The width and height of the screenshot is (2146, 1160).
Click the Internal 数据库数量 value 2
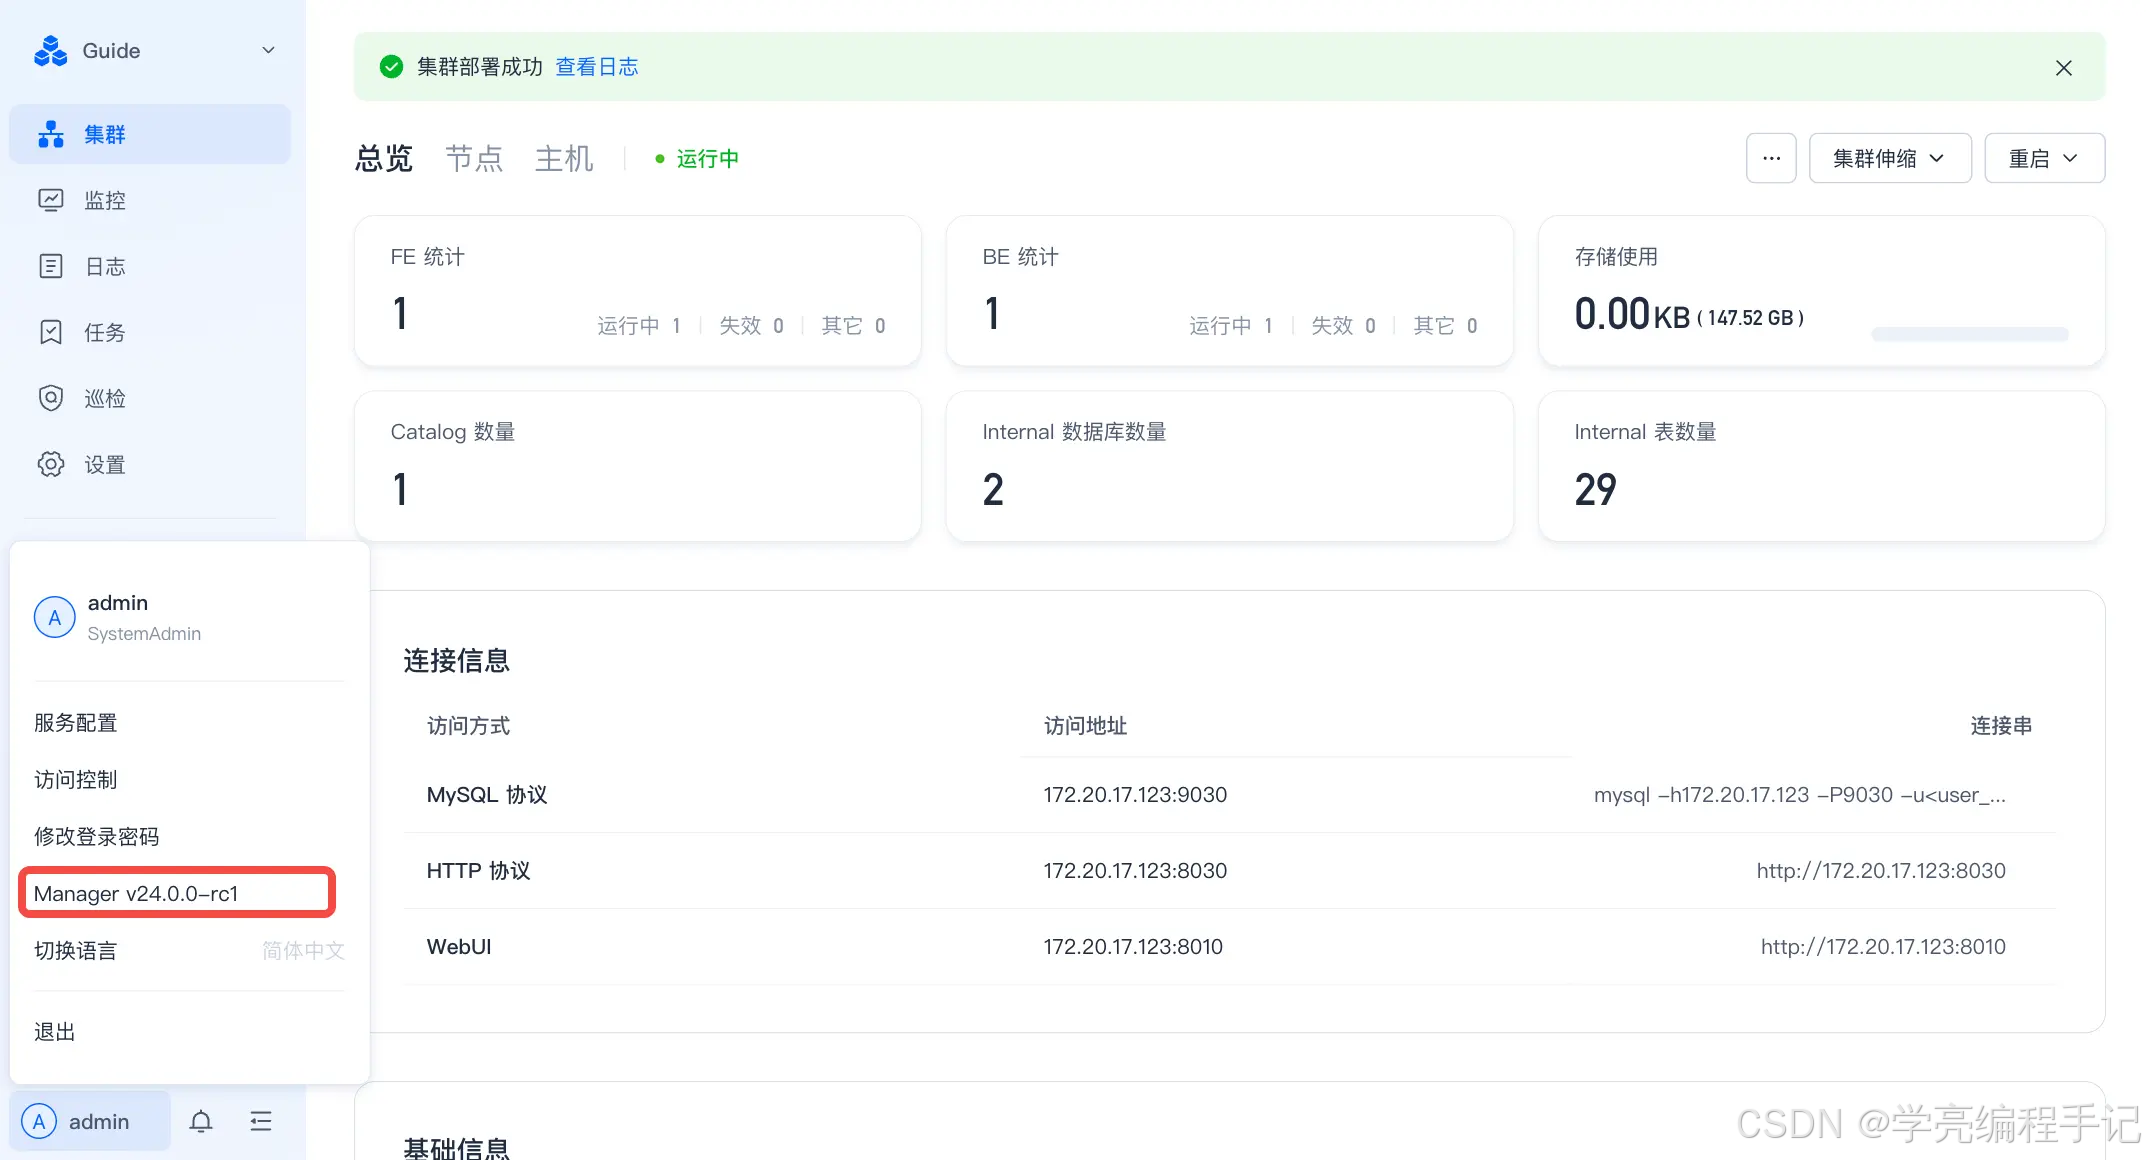coord(993,490)
